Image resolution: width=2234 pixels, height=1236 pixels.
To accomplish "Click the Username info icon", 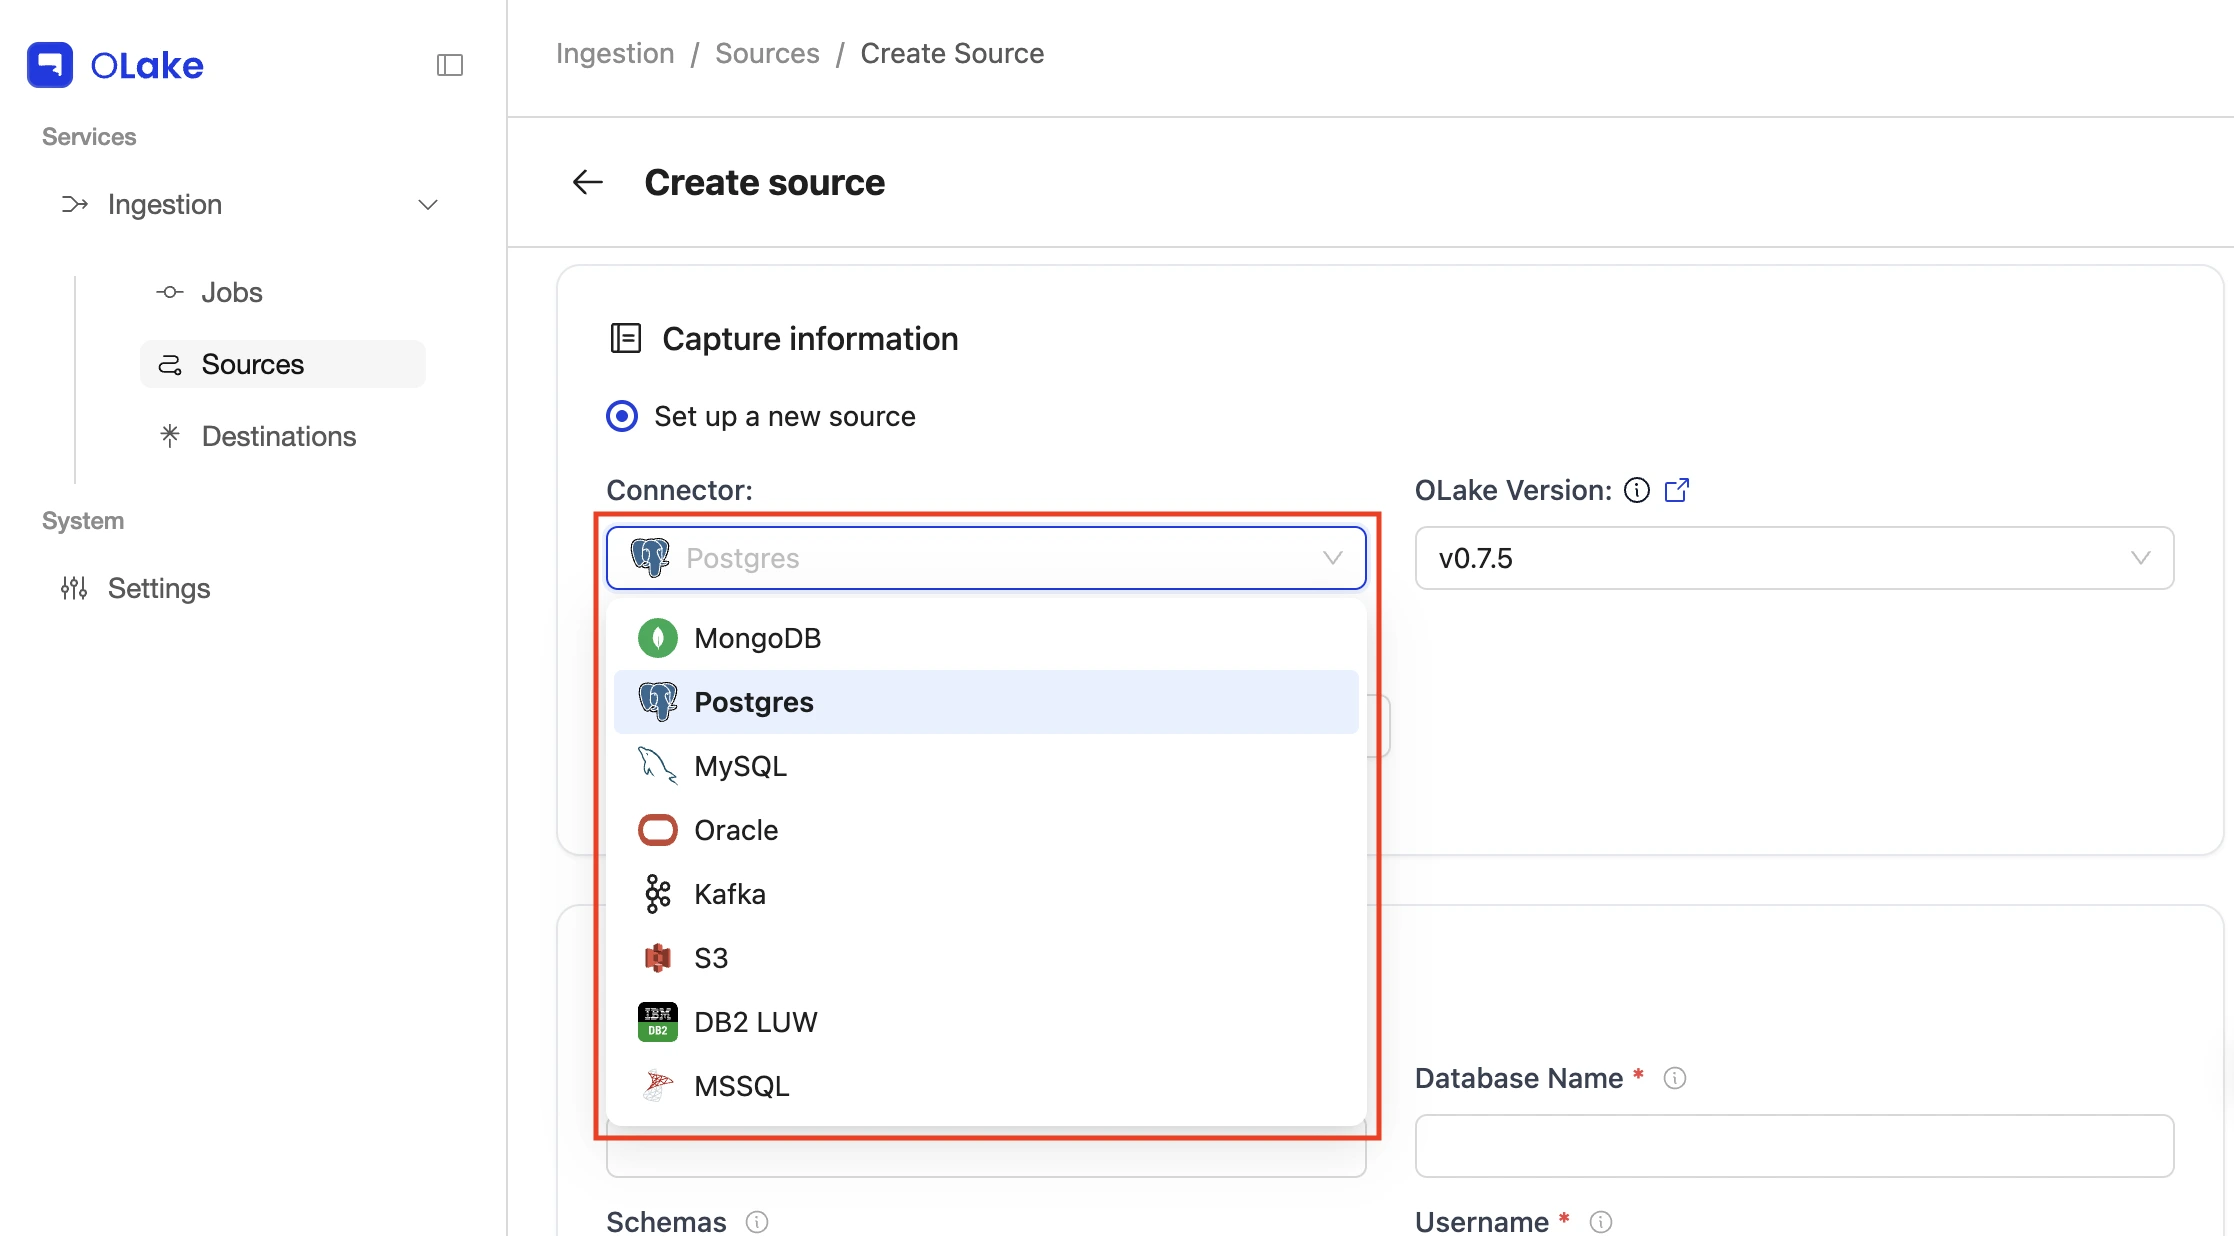I will 1601,1222.
